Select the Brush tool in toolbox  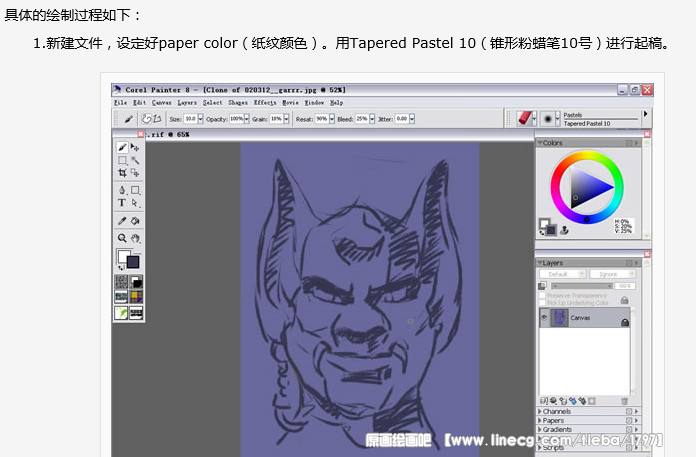[123, 147]
